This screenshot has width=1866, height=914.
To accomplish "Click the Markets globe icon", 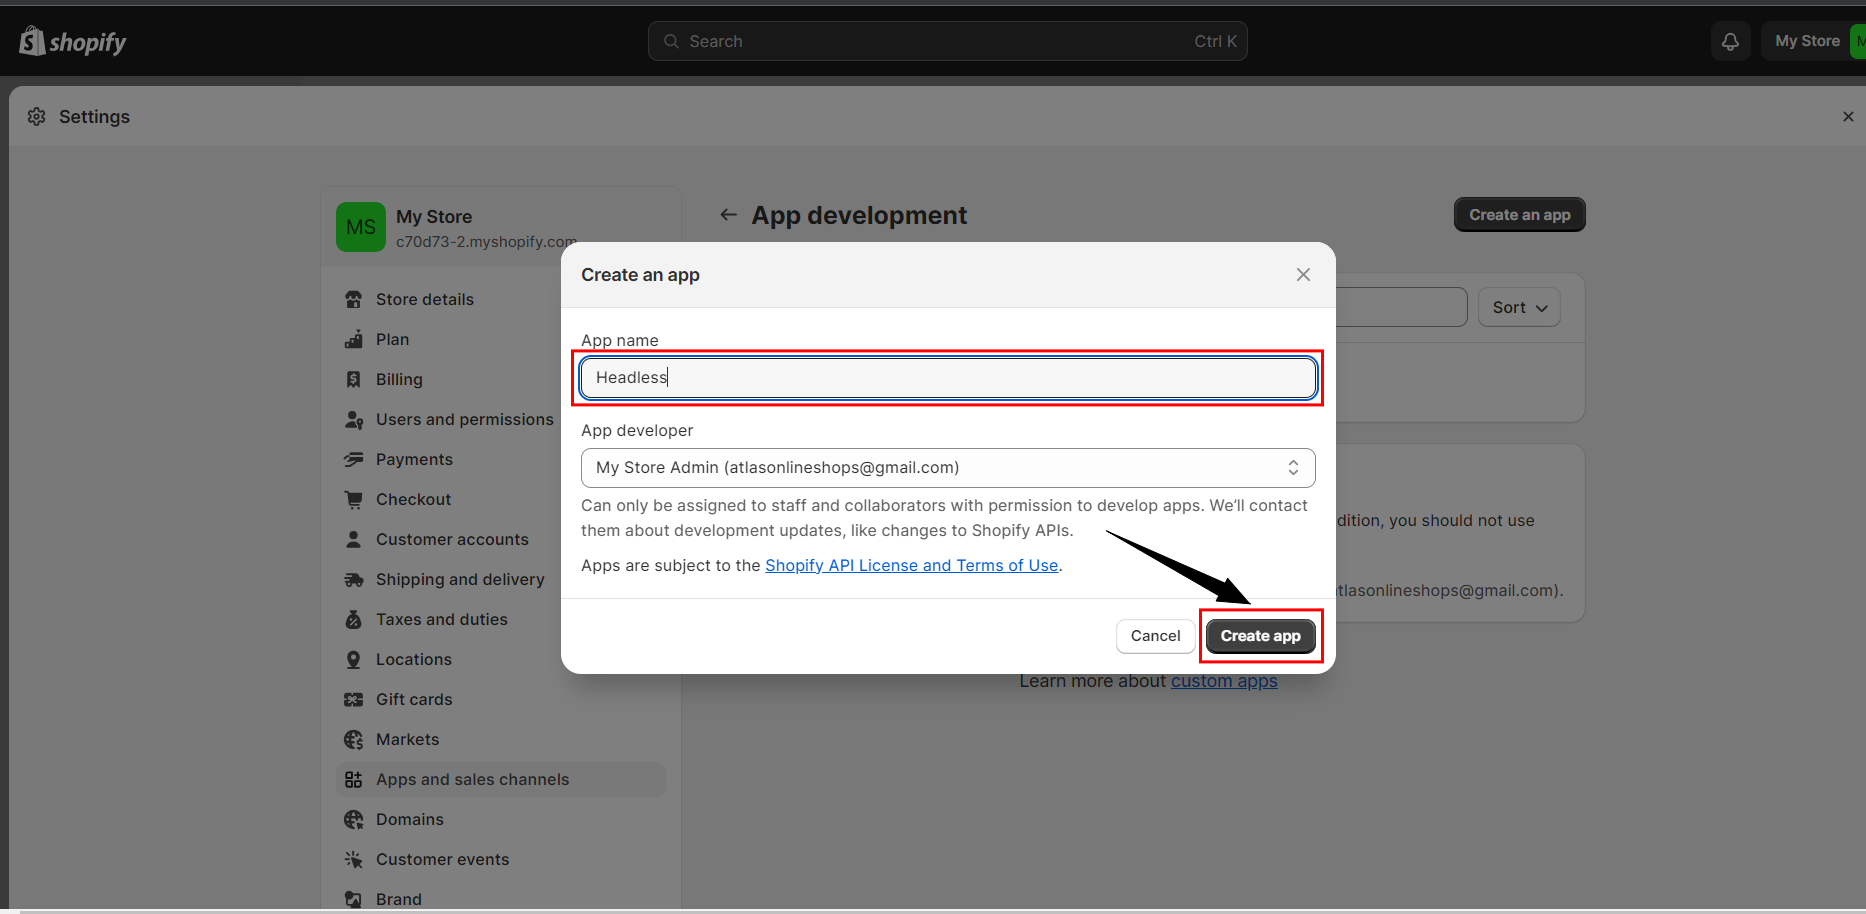I will [353, 740].
